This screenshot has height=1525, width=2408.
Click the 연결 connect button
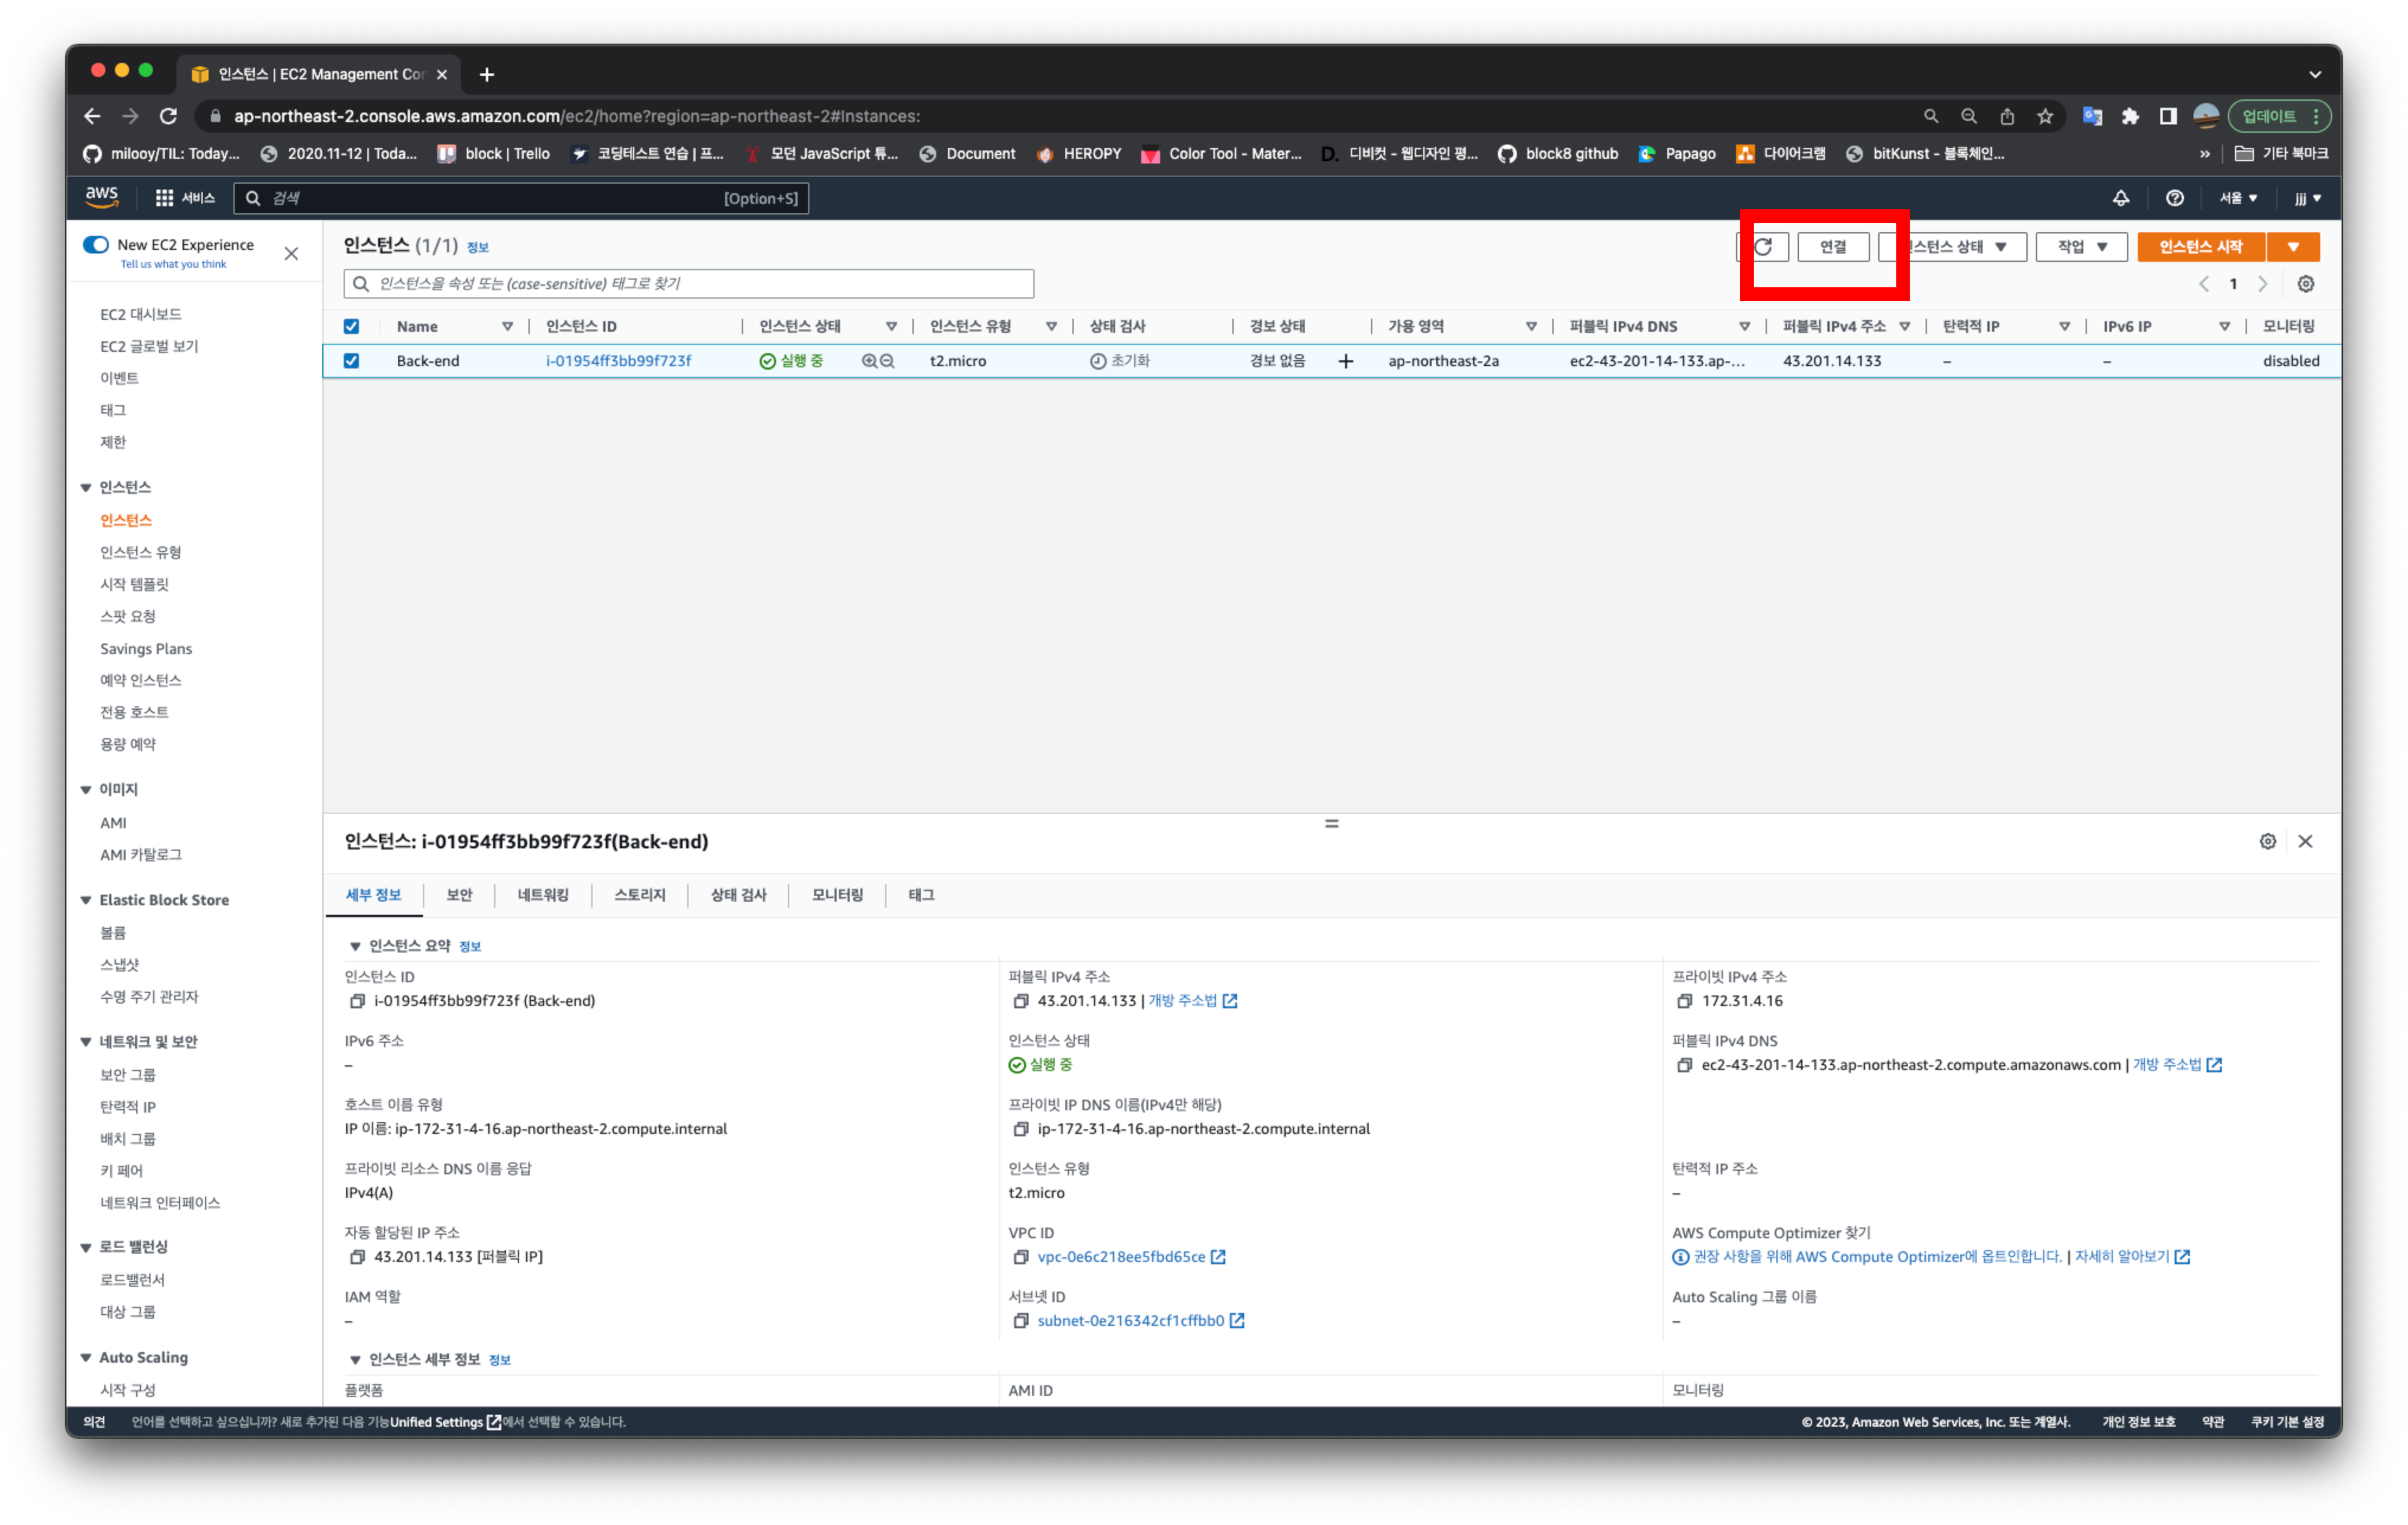(x=1832, y=247)
